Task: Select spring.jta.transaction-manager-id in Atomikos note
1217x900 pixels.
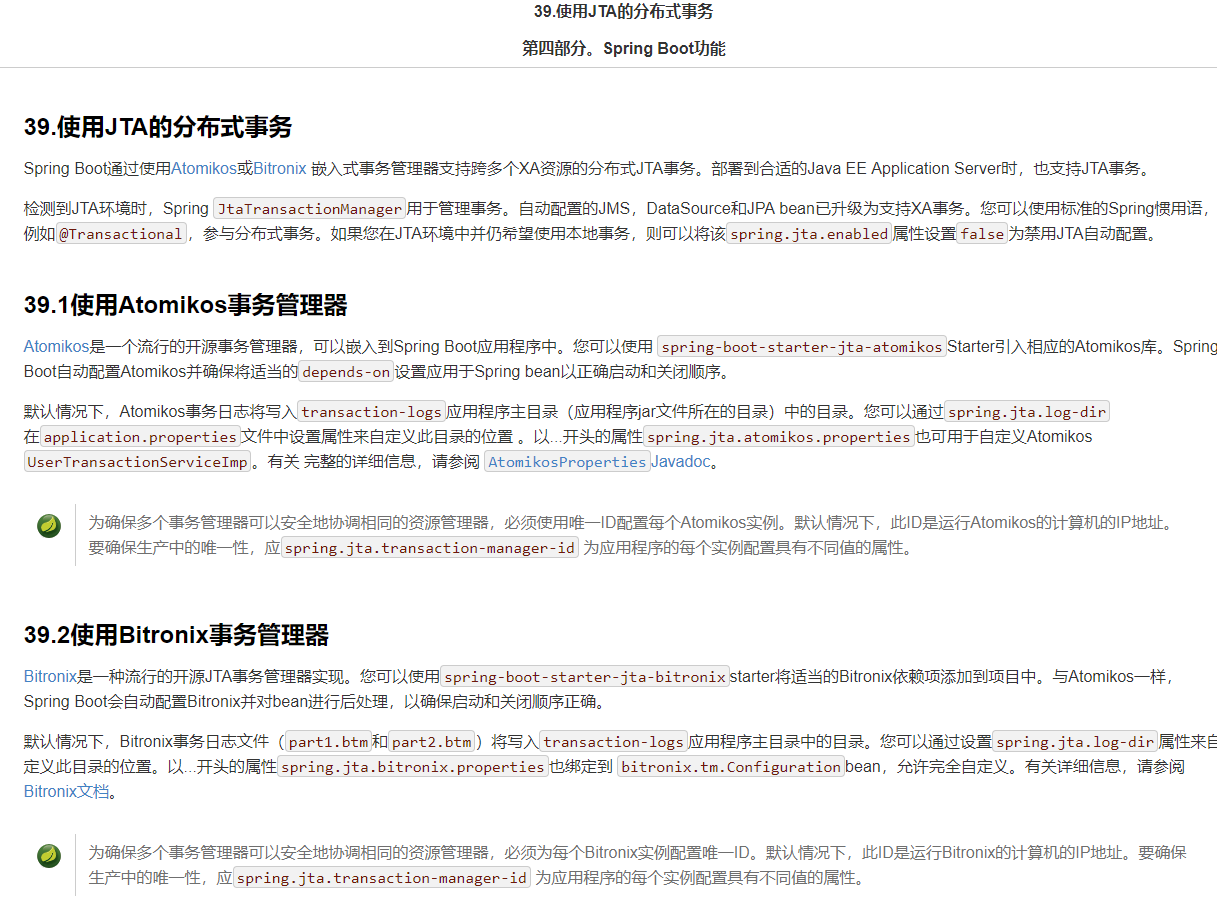Action: click(430, 548)
